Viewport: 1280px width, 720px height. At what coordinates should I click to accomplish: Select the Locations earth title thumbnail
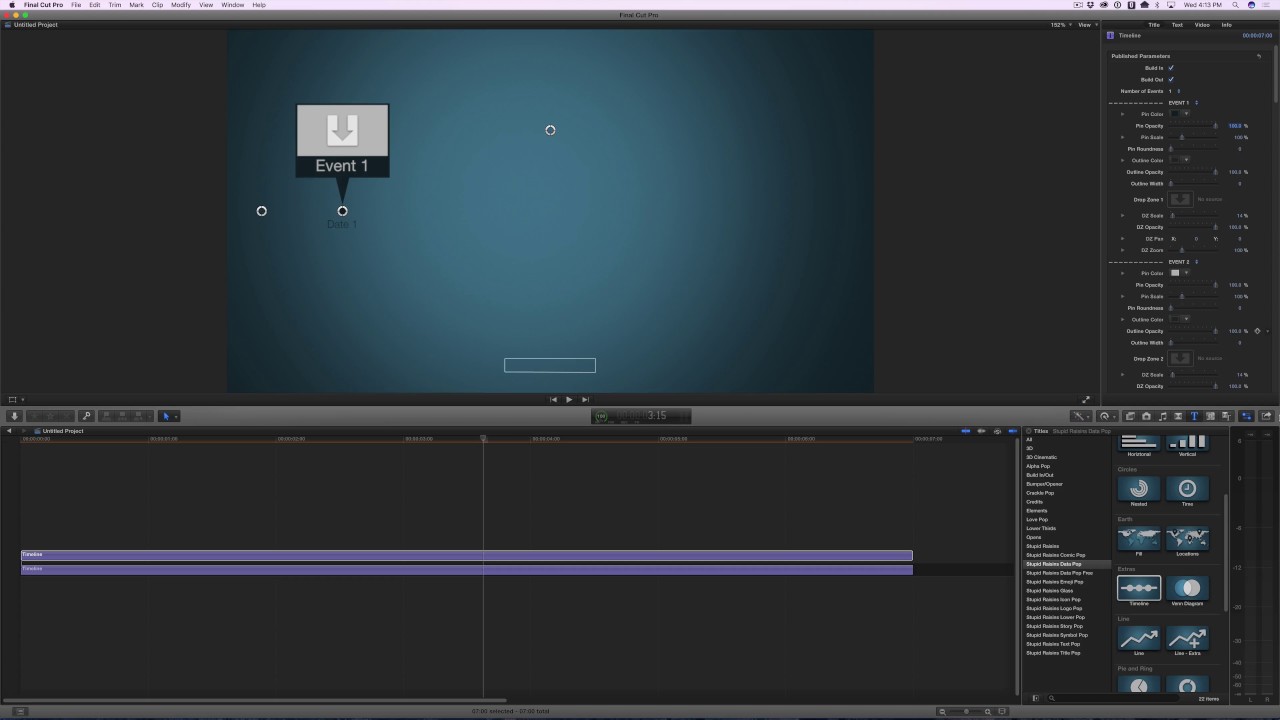(x=1187, y=539)
